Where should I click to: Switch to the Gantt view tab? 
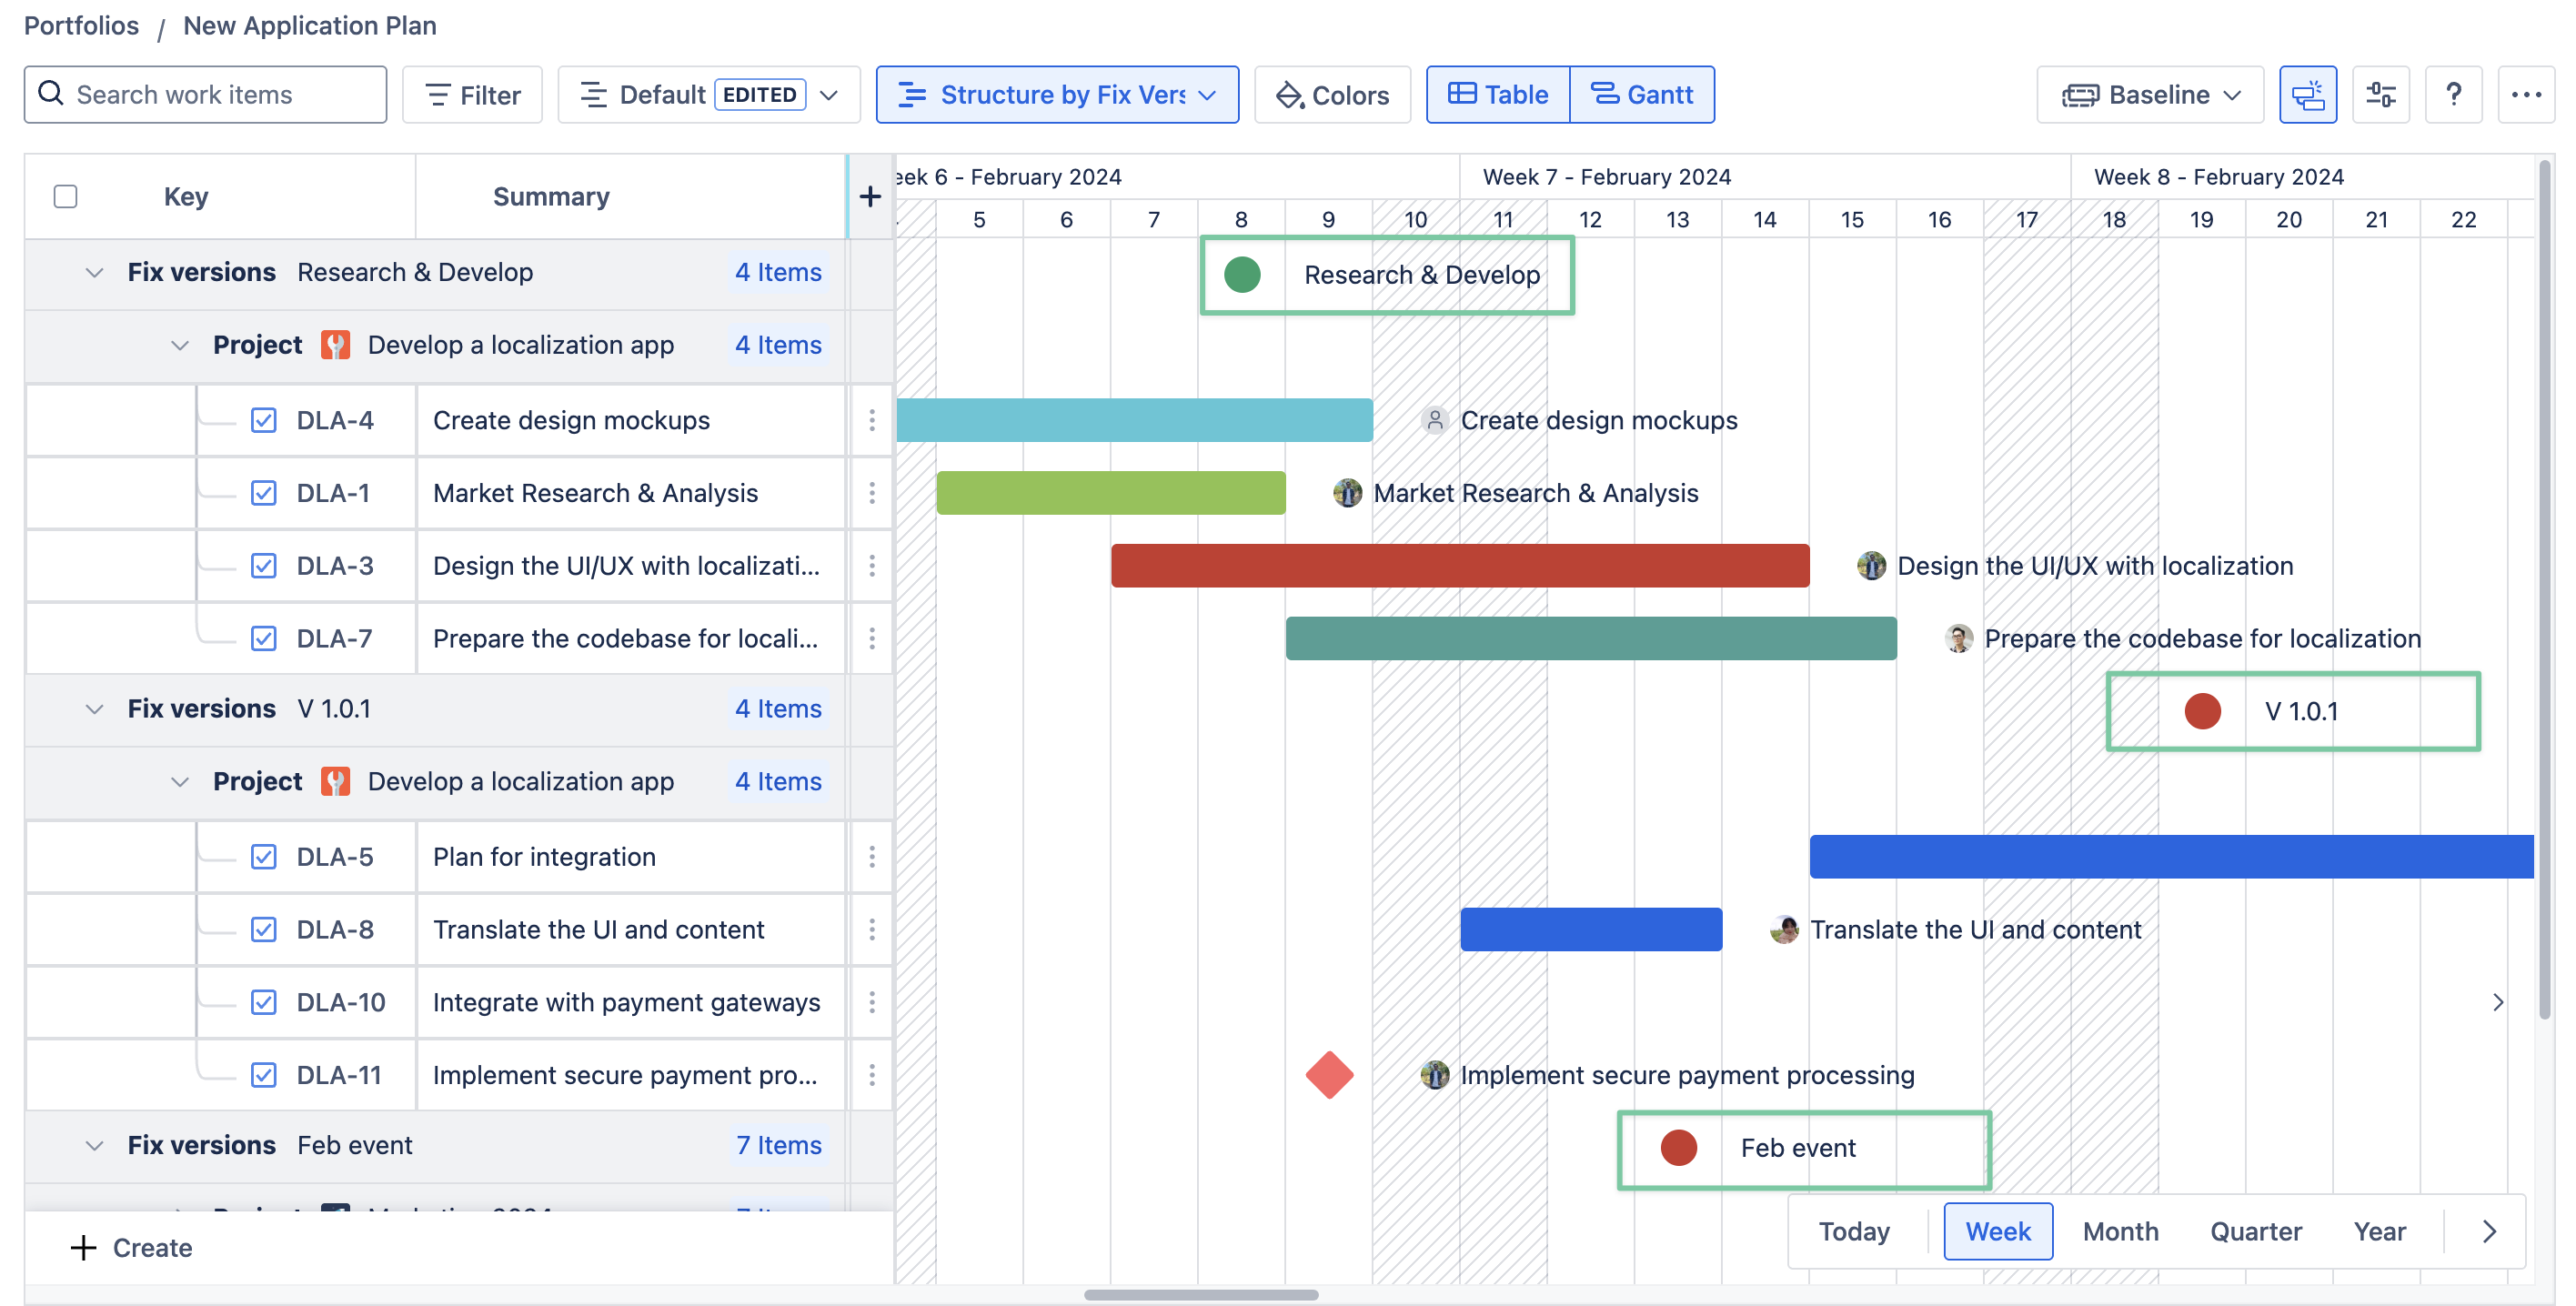point(1641,95)
